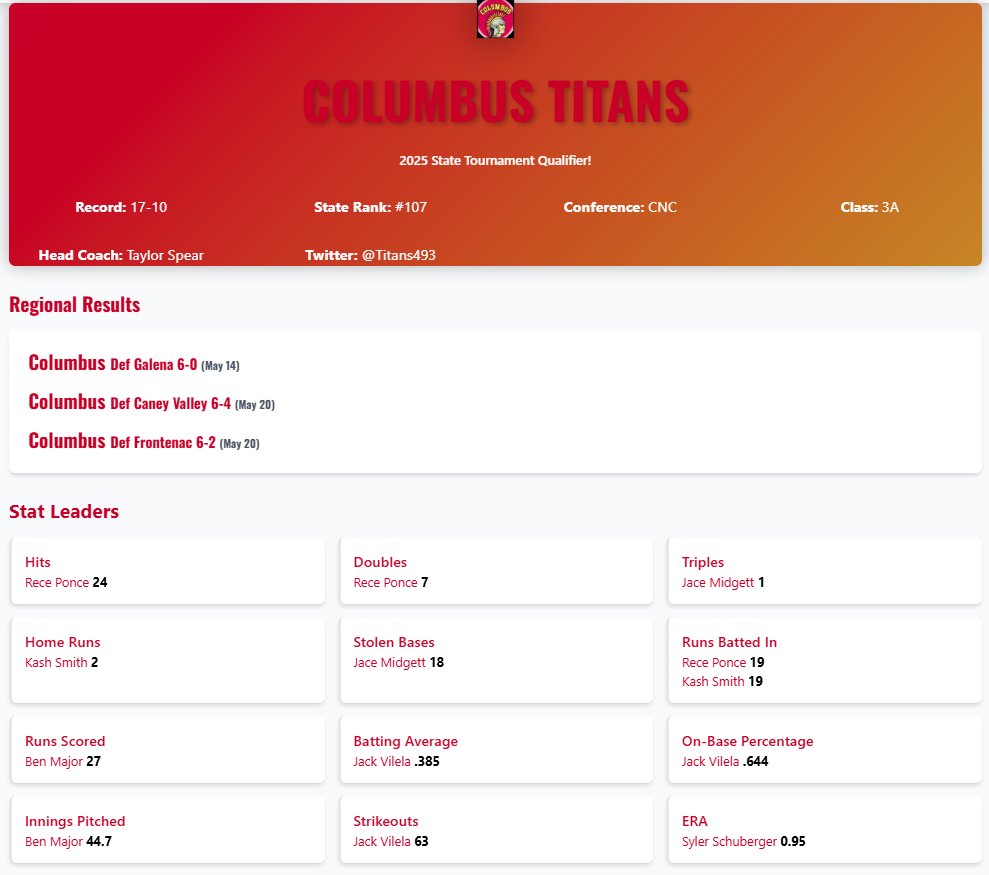The image size is (989, 875).
Task: Click the ERA card title
Action: [694, 821]
